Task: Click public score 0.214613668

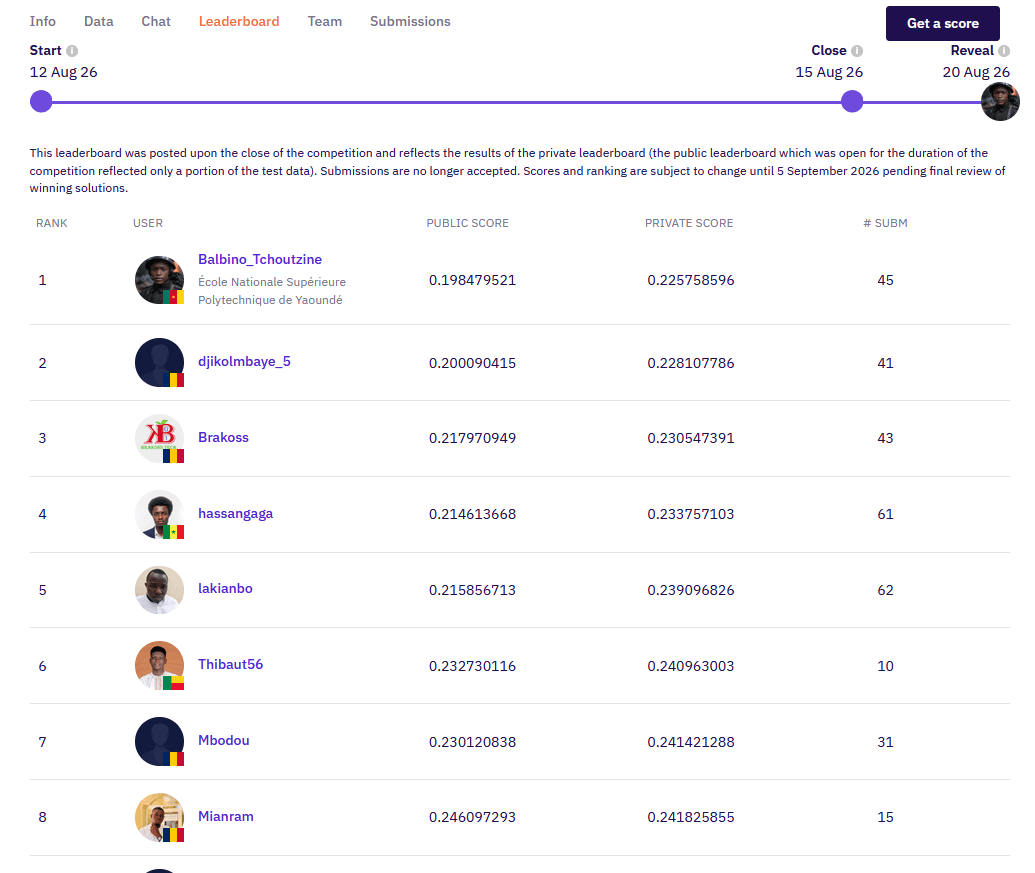Action: [472, 514]
